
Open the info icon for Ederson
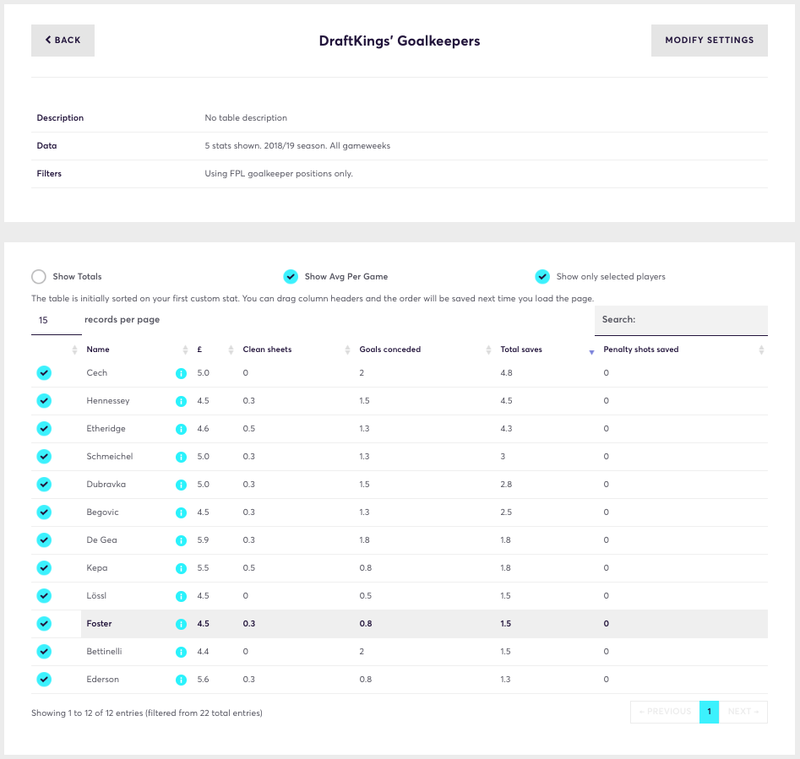click(181, 679)
